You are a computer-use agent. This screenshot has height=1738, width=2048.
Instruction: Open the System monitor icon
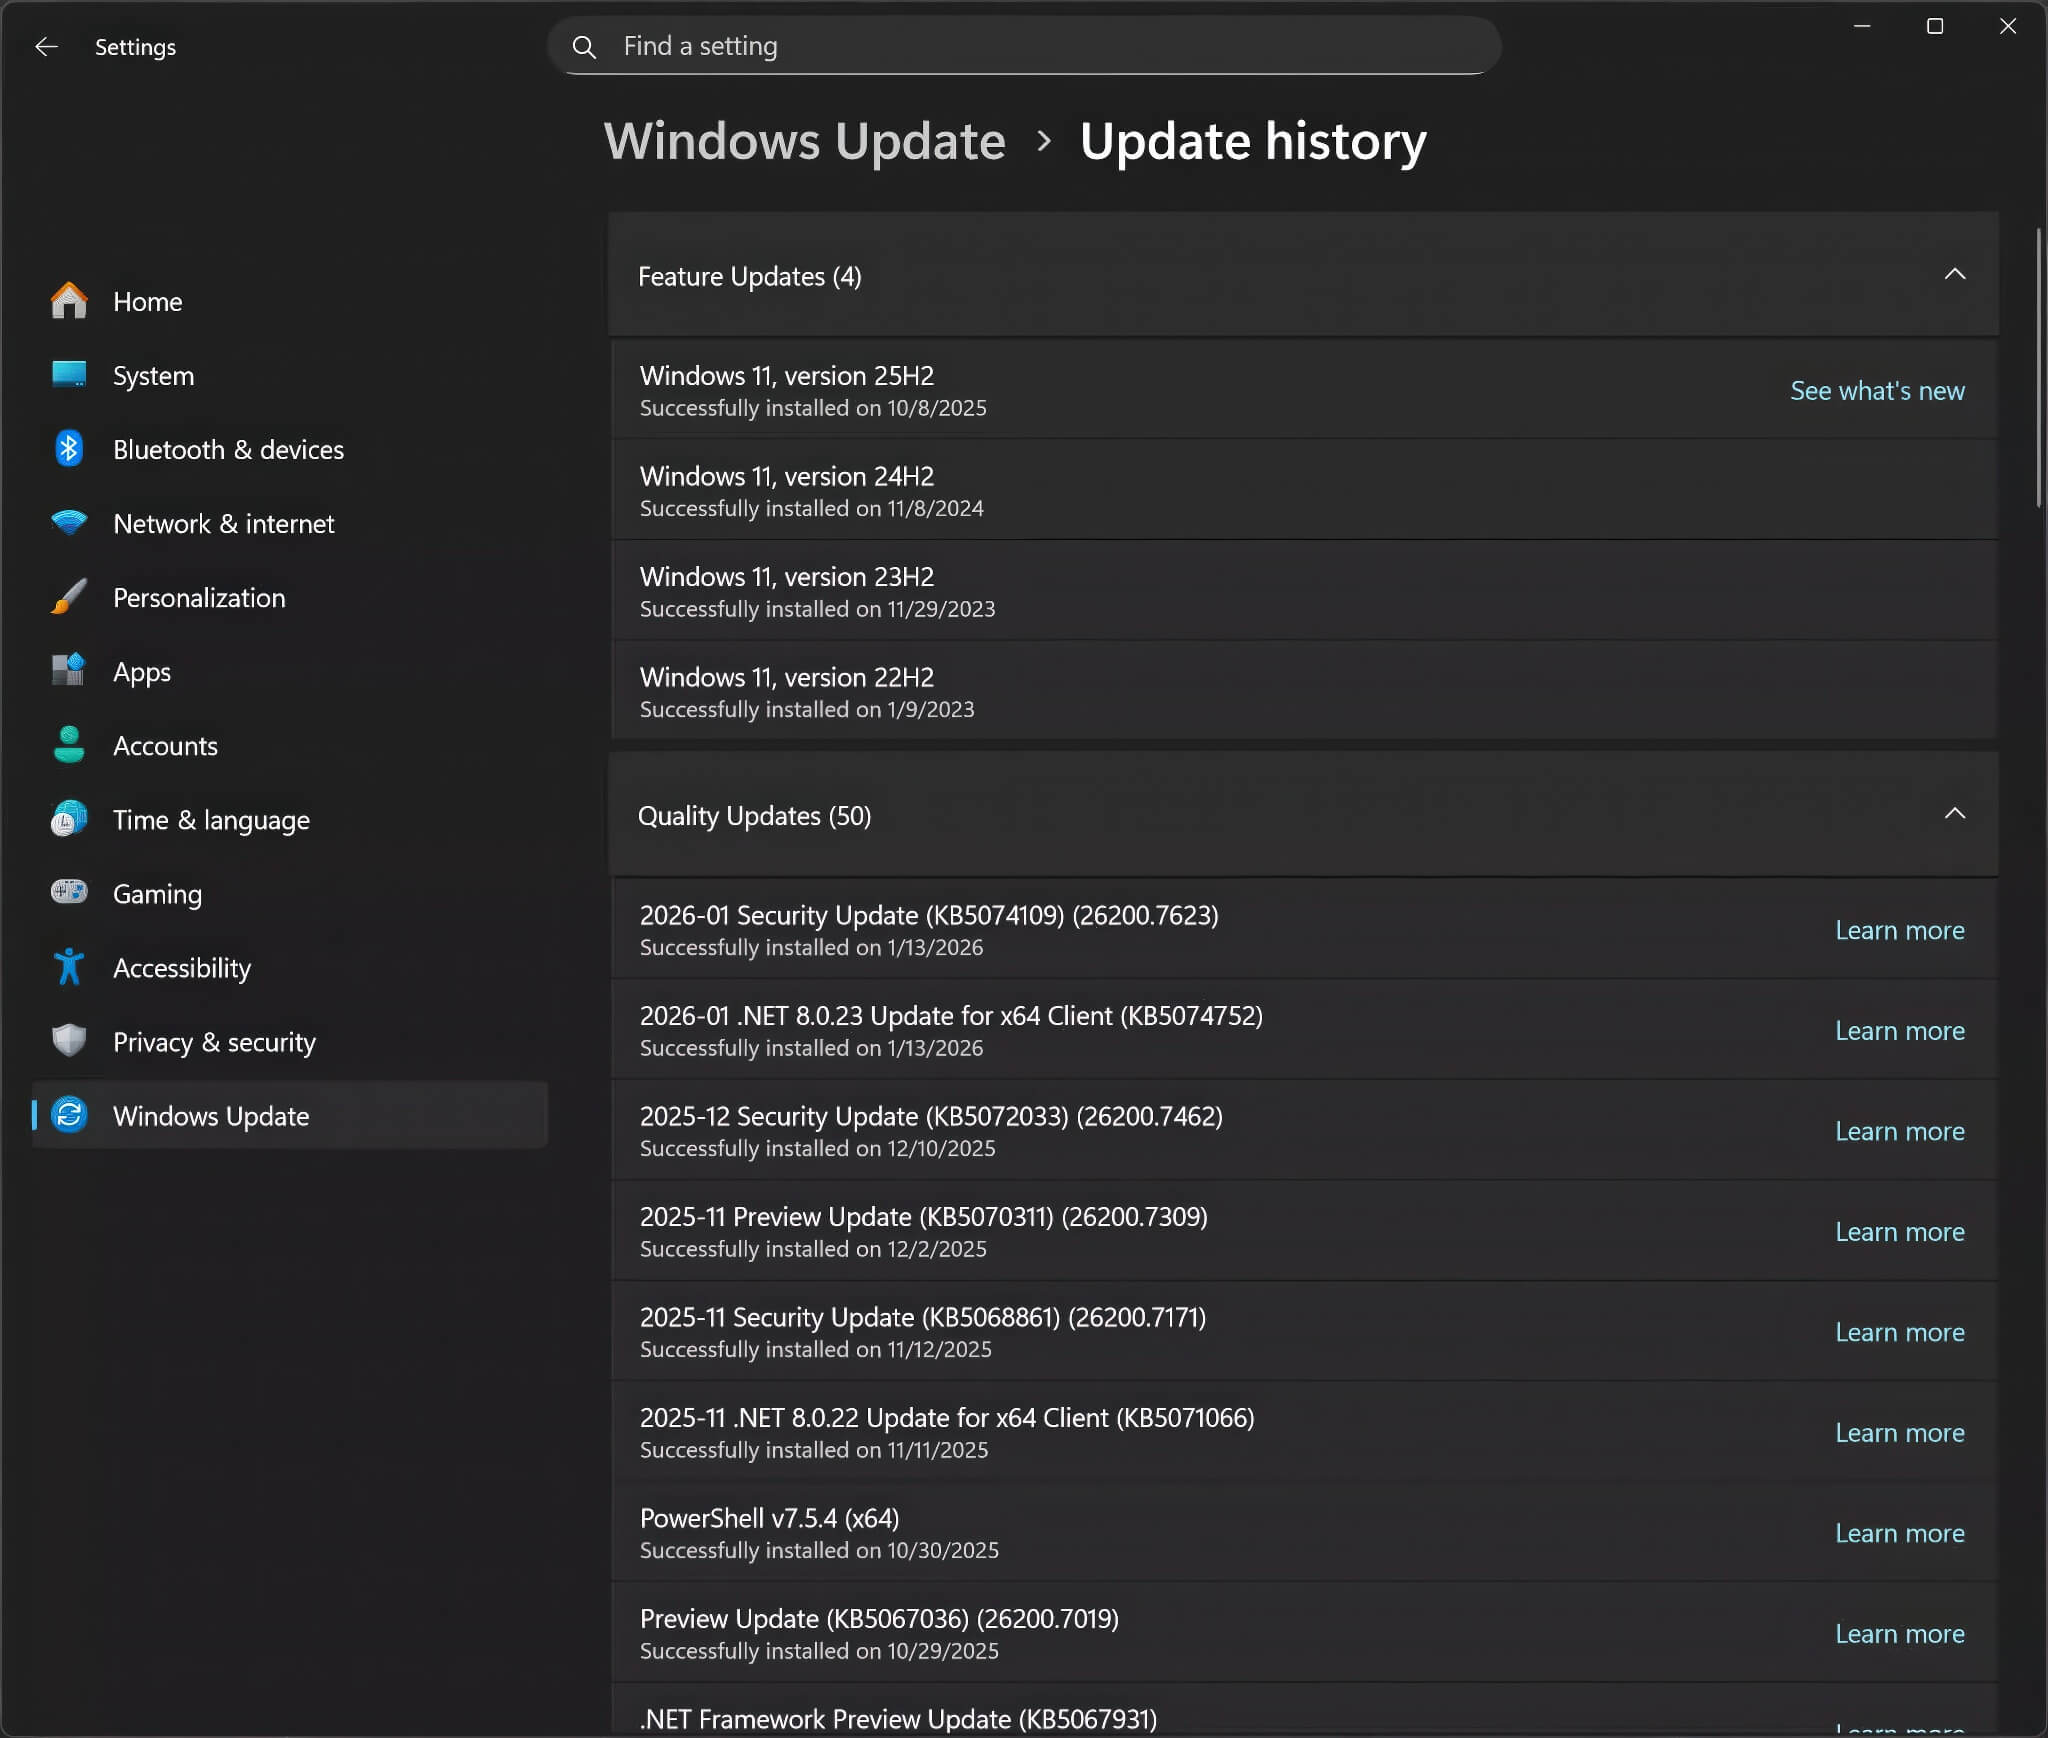[x=69, y=375]
